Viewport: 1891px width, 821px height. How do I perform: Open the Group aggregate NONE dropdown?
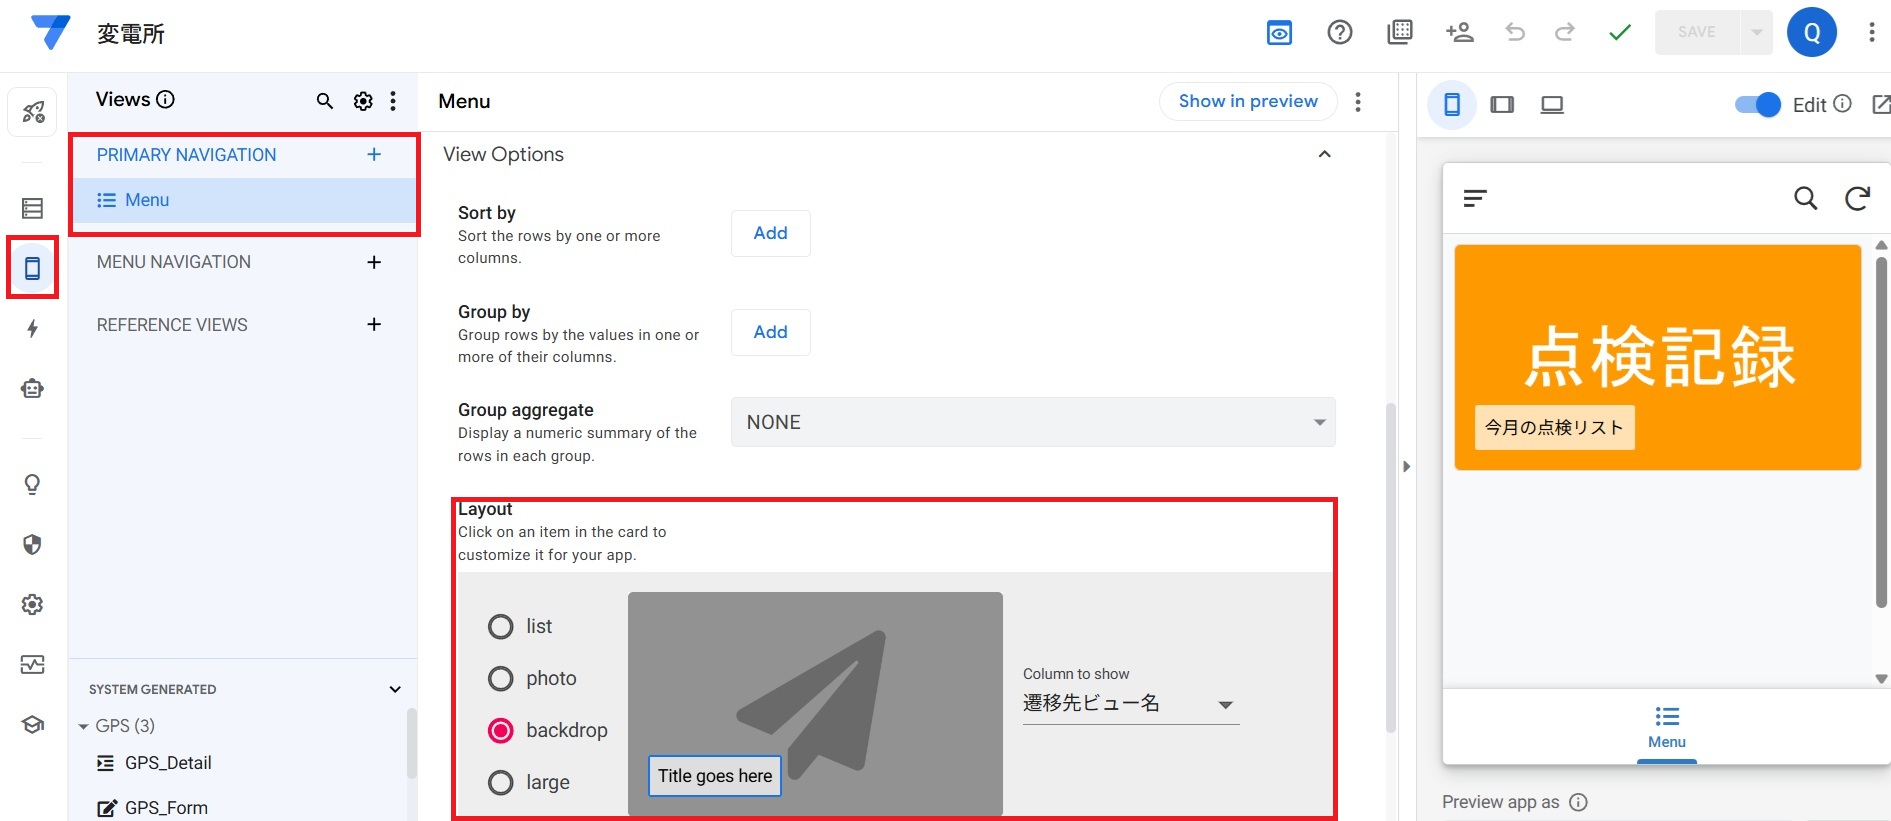click(1032, 423)
